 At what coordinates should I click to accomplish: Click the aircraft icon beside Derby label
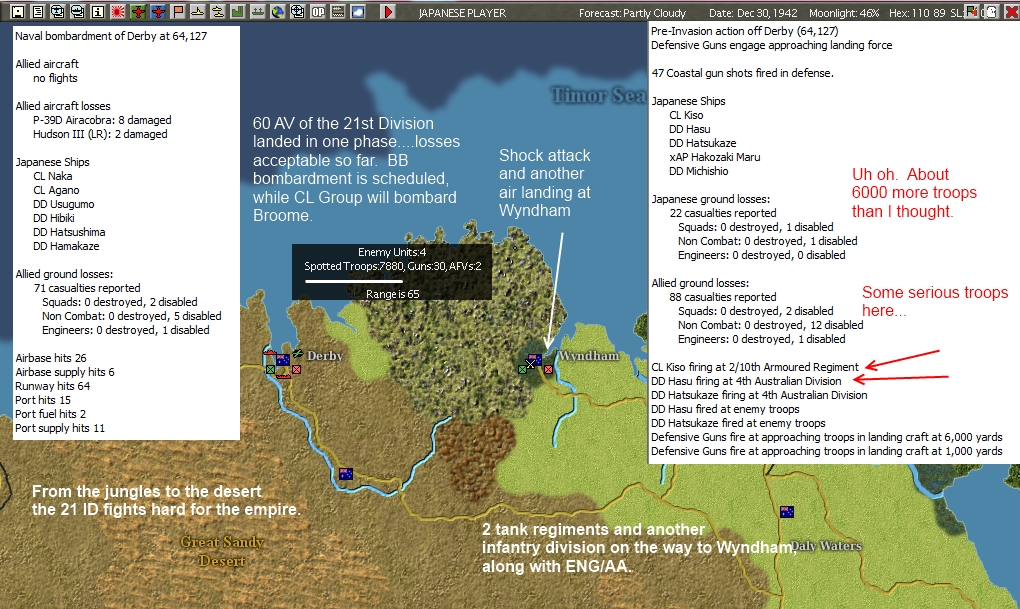pos(298,353)
